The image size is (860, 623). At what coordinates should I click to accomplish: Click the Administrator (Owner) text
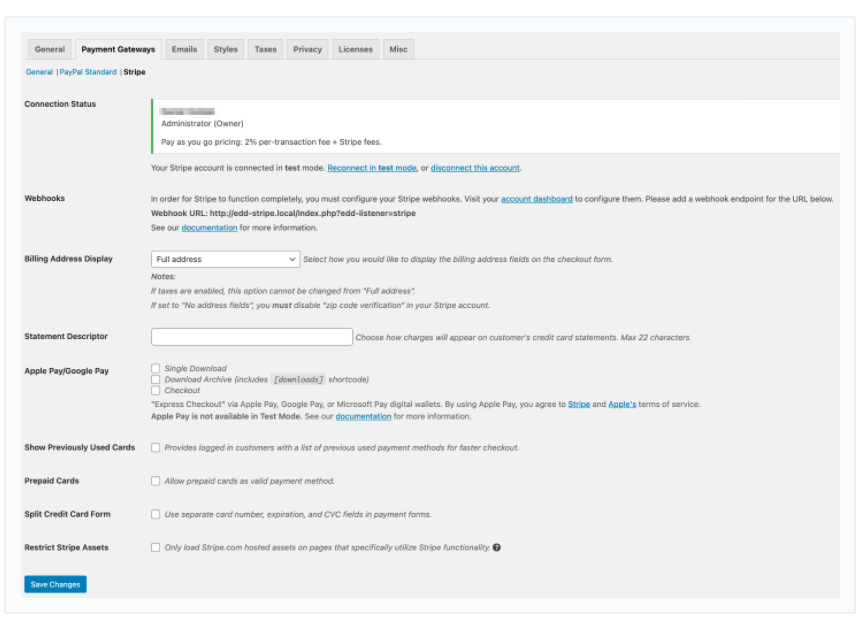202,123
